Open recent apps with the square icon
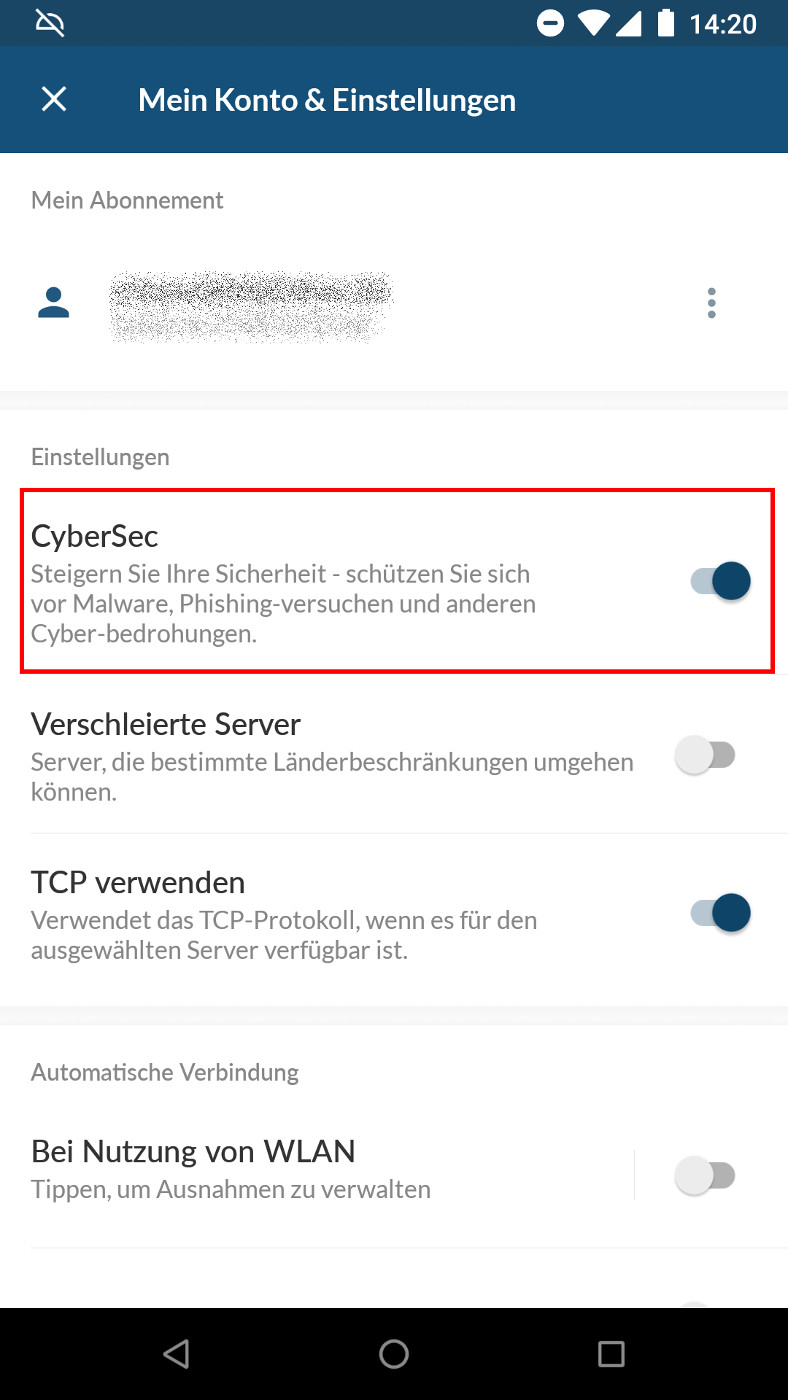 (611, 1354)
